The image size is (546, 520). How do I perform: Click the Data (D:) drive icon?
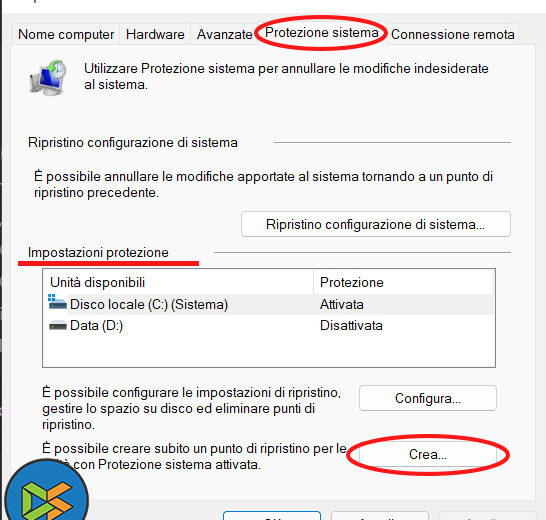tap(58, 326)
